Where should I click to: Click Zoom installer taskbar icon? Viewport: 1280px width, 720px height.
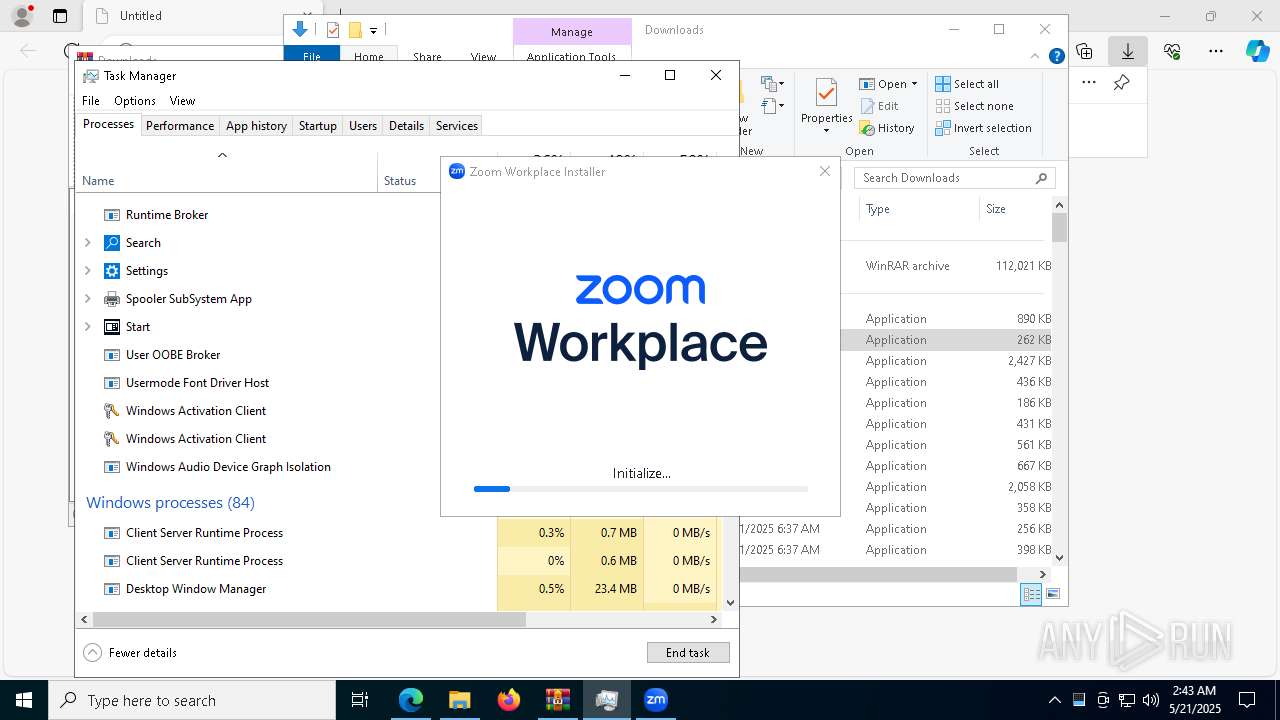click(656, 700)
